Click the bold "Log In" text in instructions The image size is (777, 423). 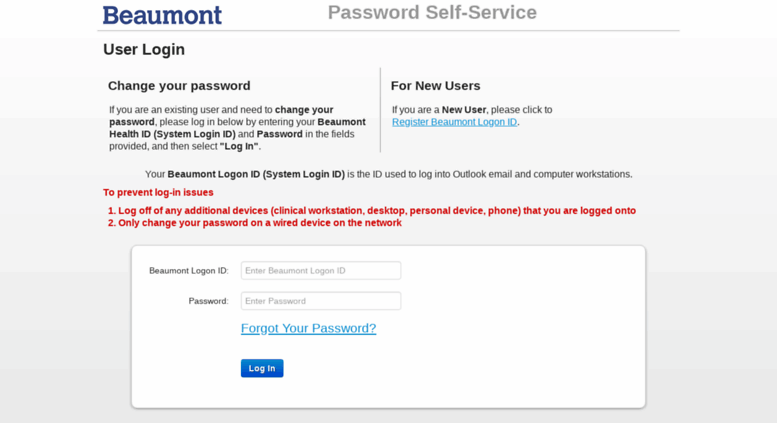tap(239, 146)
